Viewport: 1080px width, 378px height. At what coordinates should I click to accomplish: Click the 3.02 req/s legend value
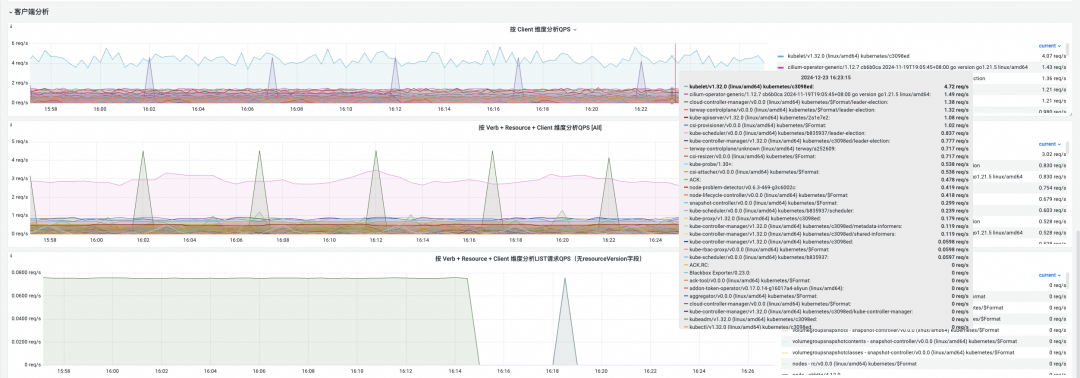[x=1054, y=154]
